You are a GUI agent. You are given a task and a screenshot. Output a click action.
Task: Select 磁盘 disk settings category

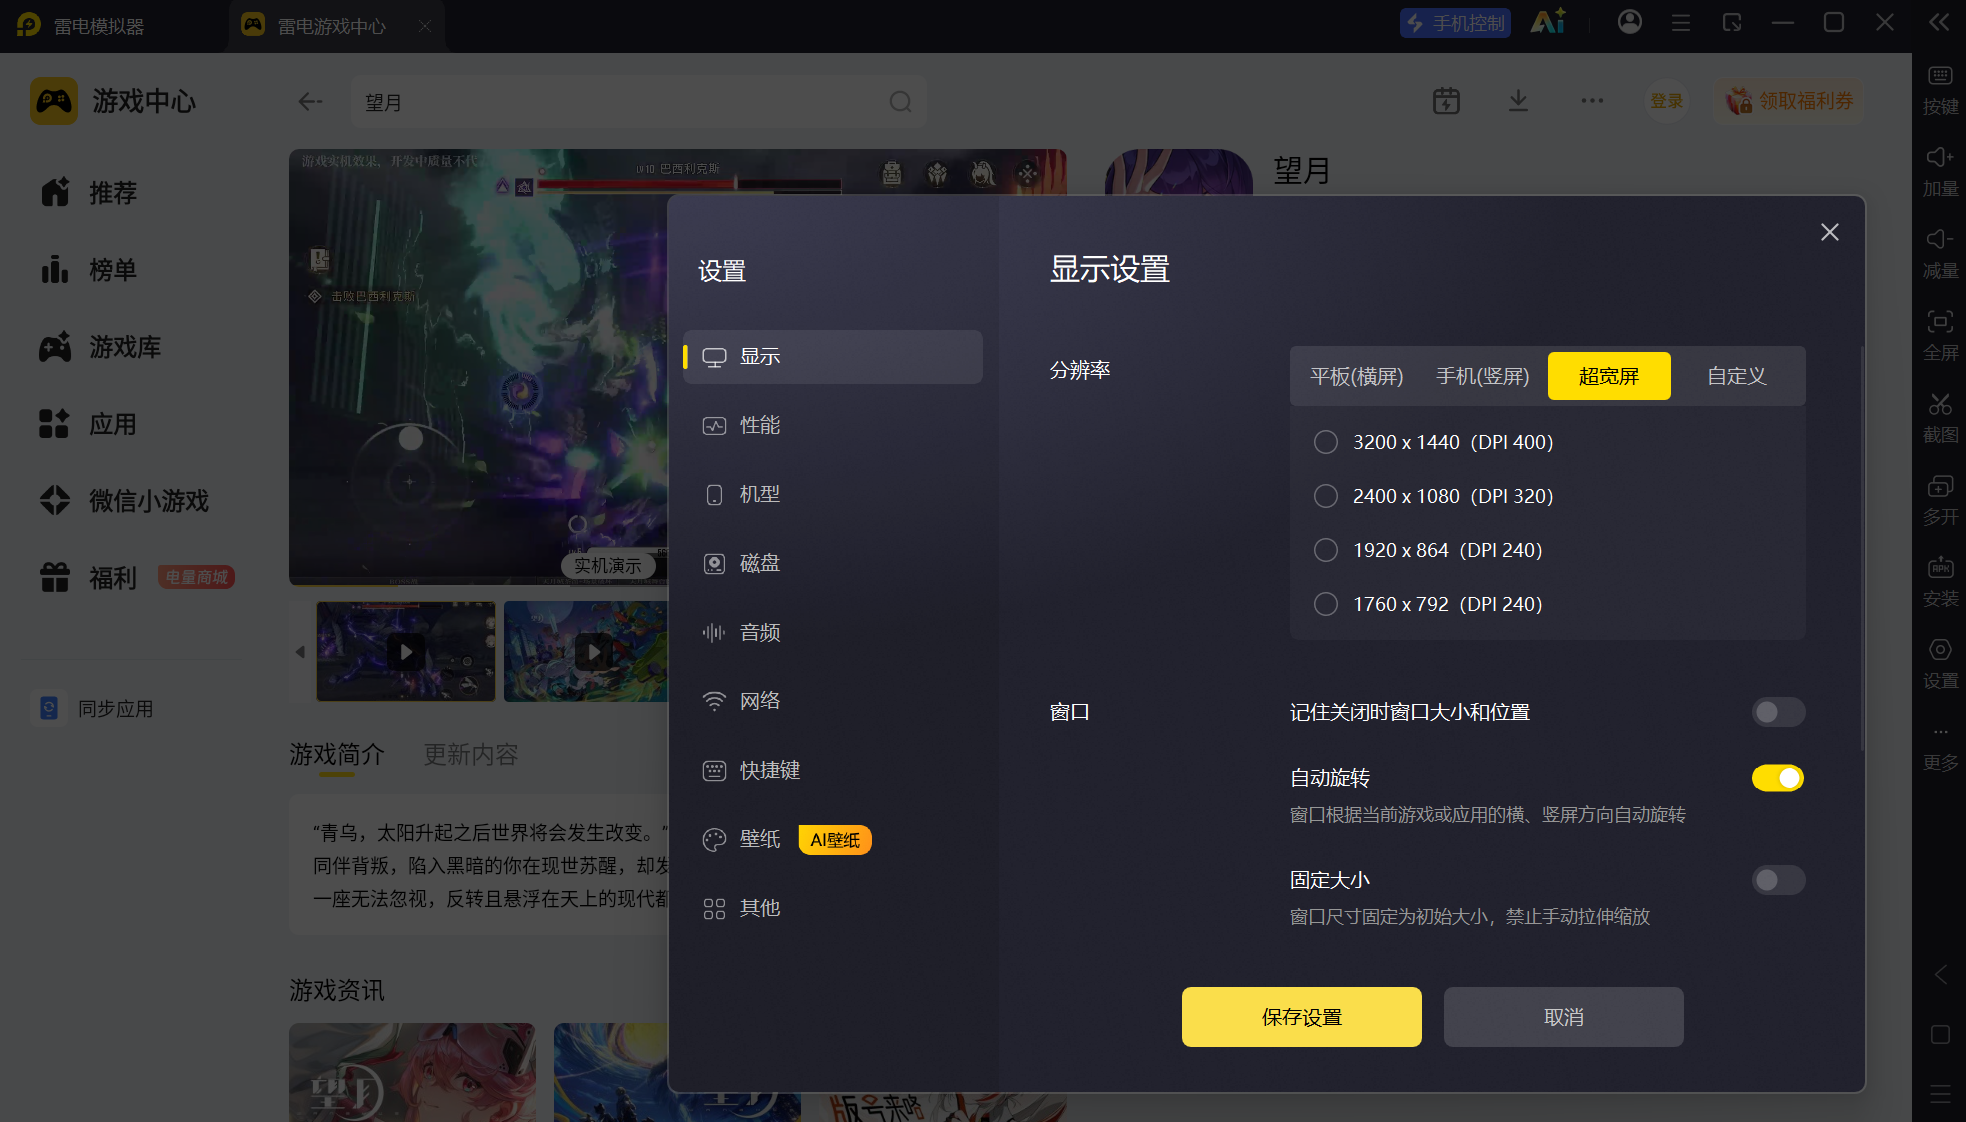tap(833, 564)
